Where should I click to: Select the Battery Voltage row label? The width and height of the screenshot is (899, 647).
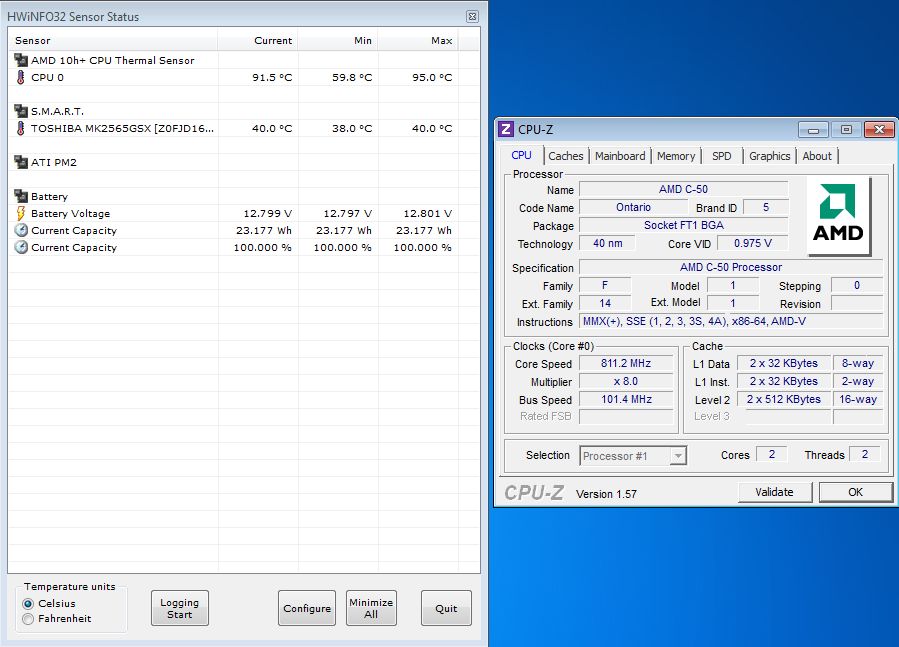pos(71,213)
